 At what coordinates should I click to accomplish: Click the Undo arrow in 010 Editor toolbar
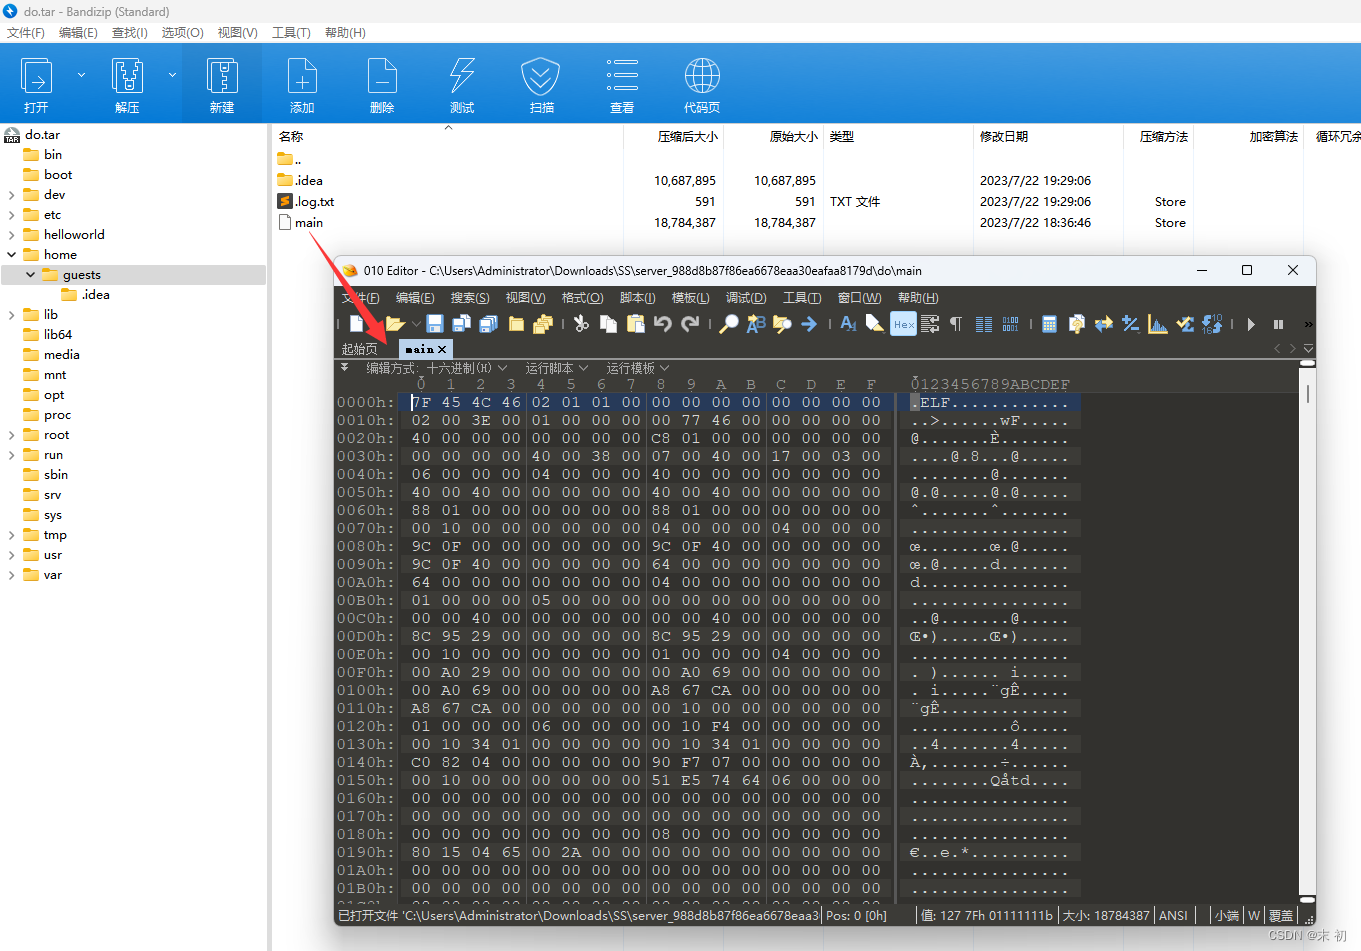[662, 323]
